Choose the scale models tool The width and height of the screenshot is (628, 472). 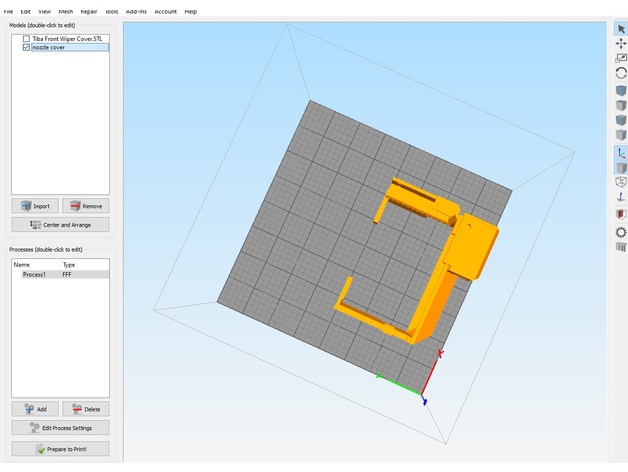point(620,59)
